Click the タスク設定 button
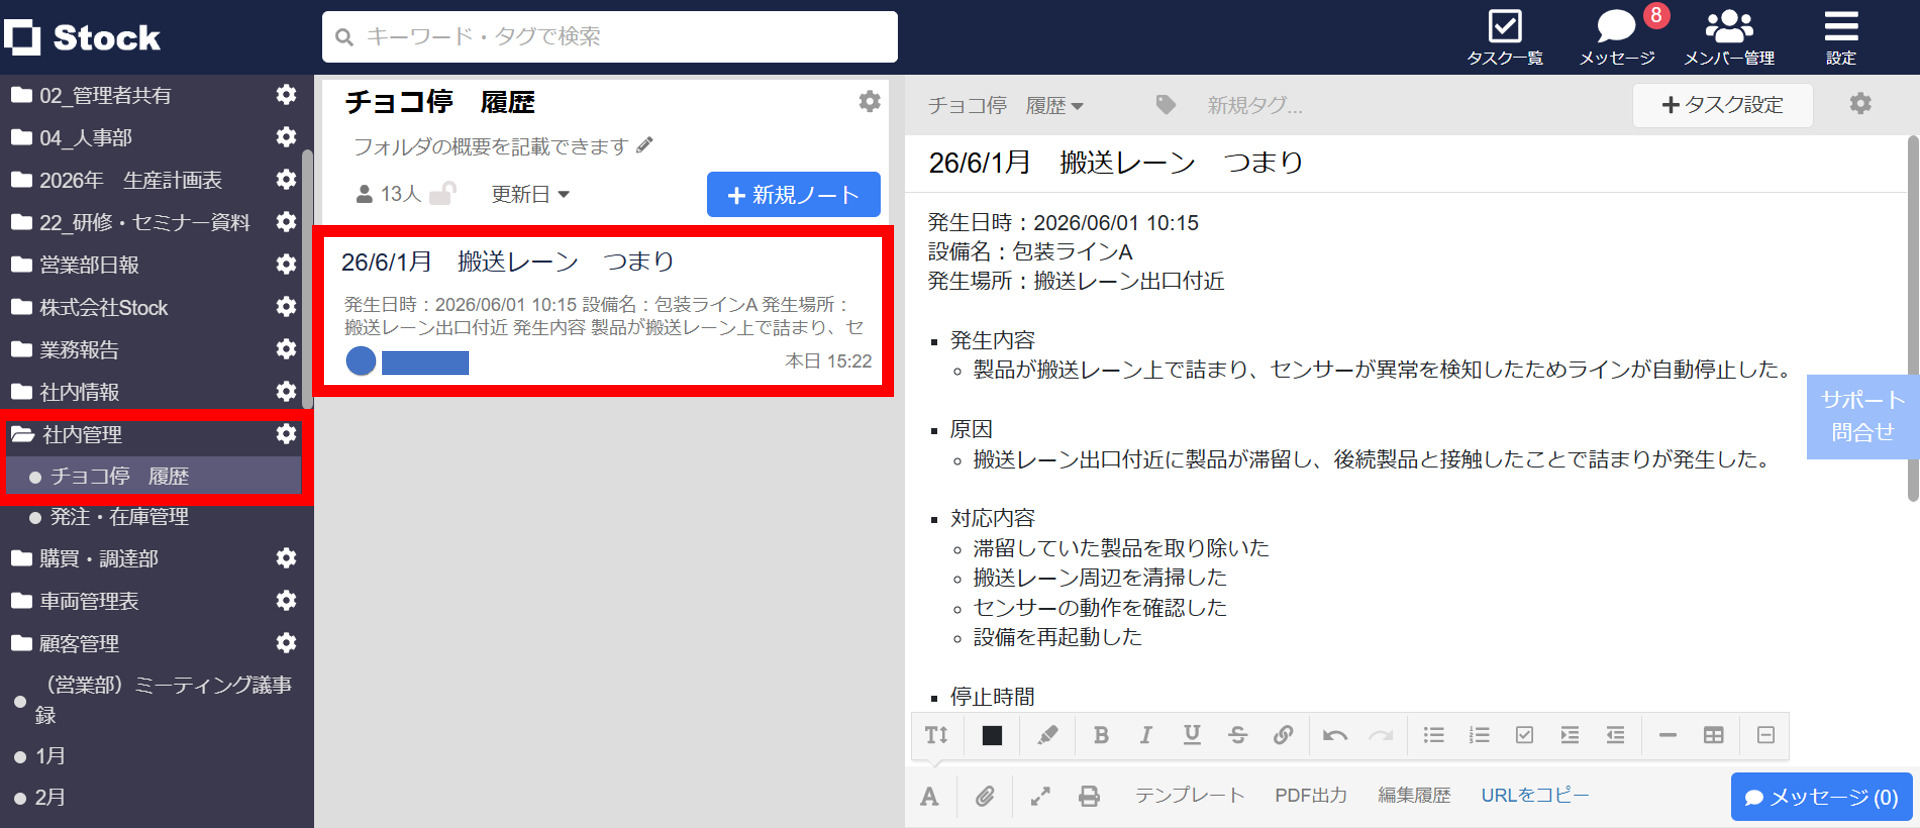The height and width of the screenshot is (828, 1920). [x=1722, y=104]
